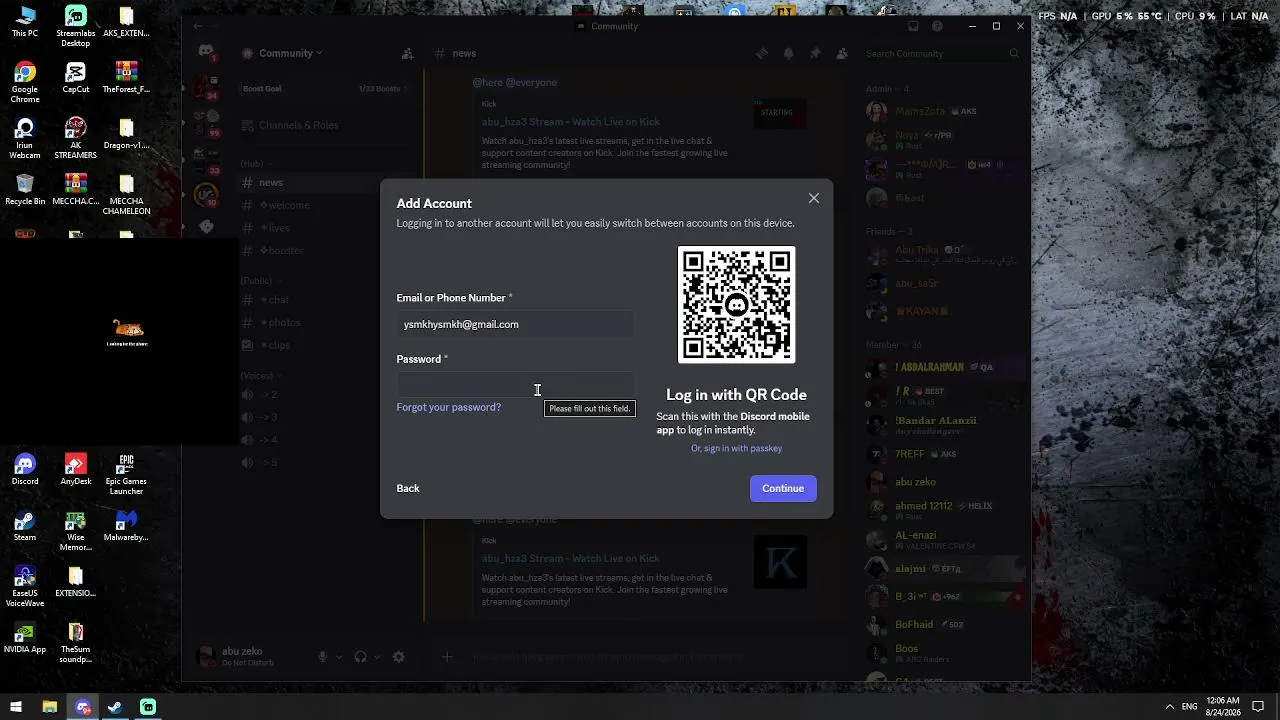Select TheForest_F... archive on desktop

click(126, 78)
